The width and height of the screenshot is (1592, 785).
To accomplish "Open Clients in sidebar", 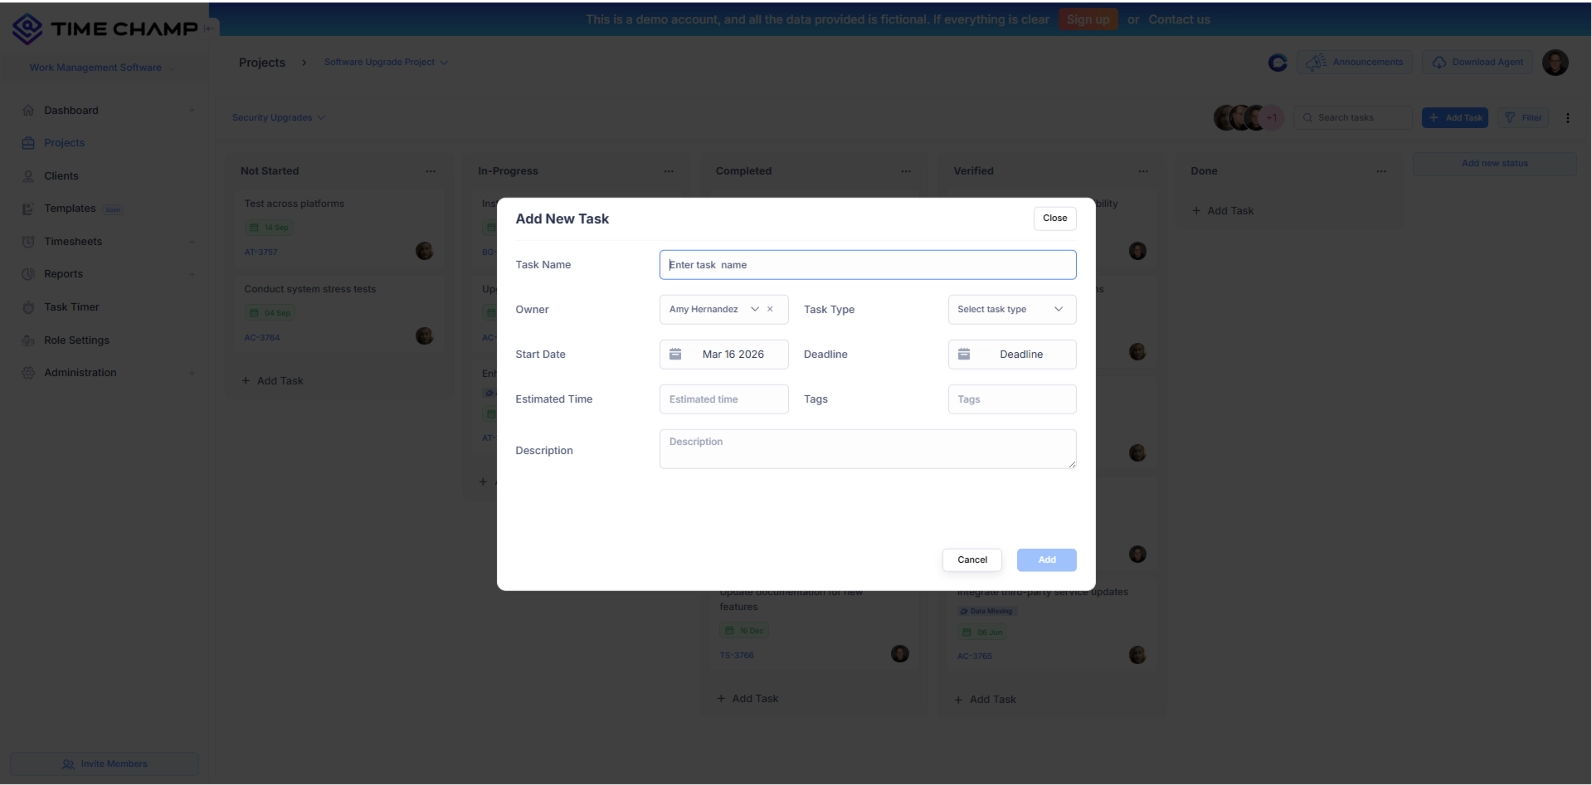I will [61, 176].
